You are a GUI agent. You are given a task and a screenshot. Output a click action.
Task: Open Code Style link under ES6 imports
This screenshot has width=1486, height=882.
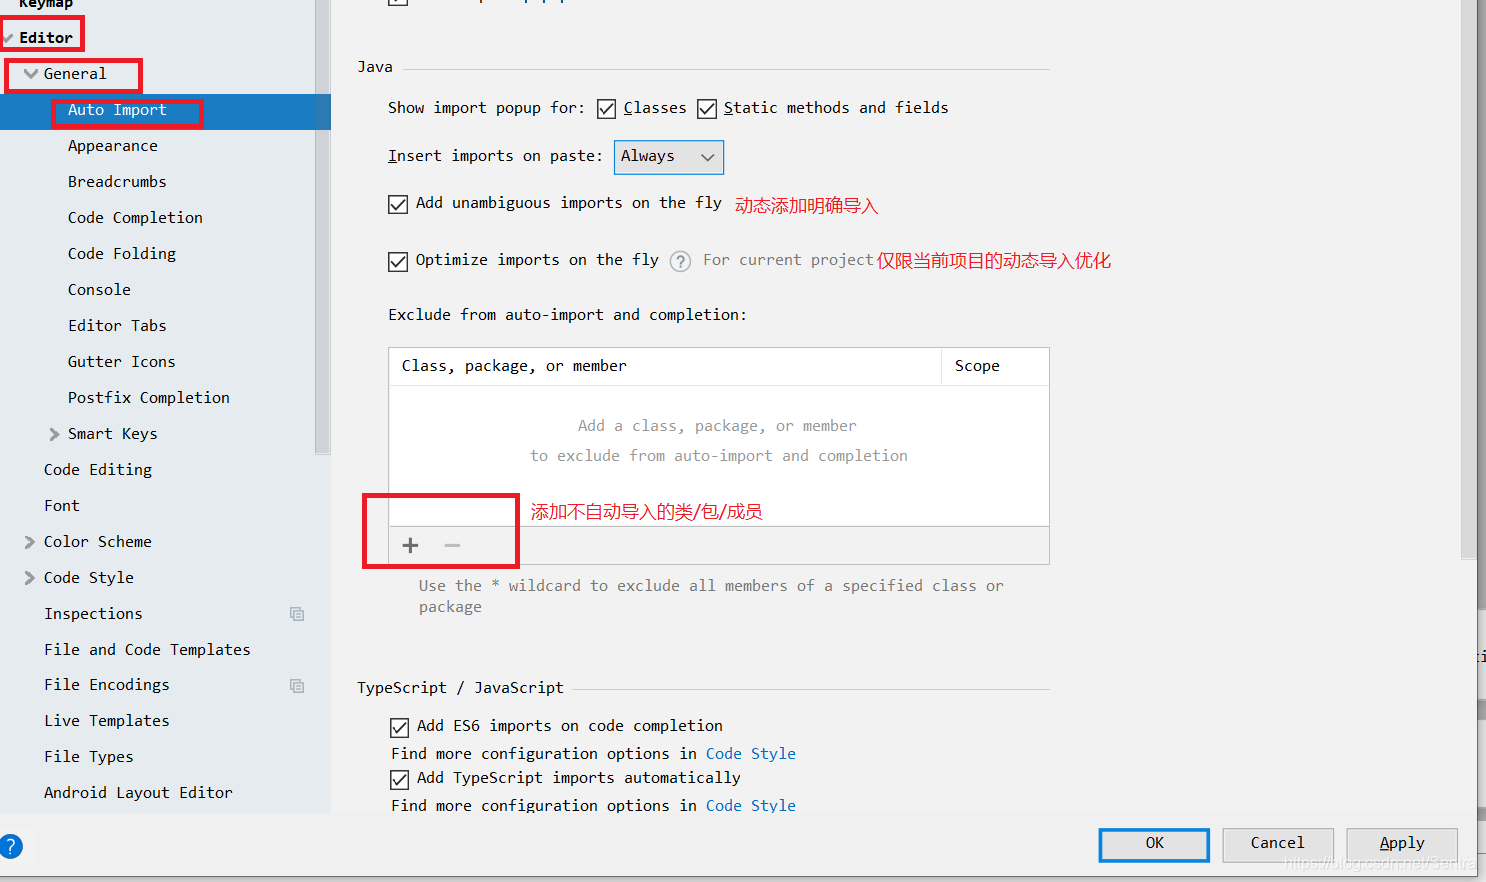751,754
